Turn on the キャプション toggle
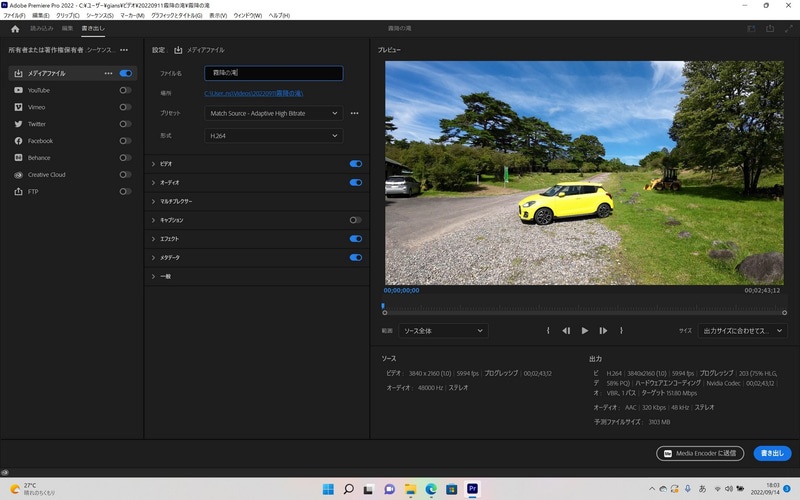The image size is (800, 500). pos(355,220)
